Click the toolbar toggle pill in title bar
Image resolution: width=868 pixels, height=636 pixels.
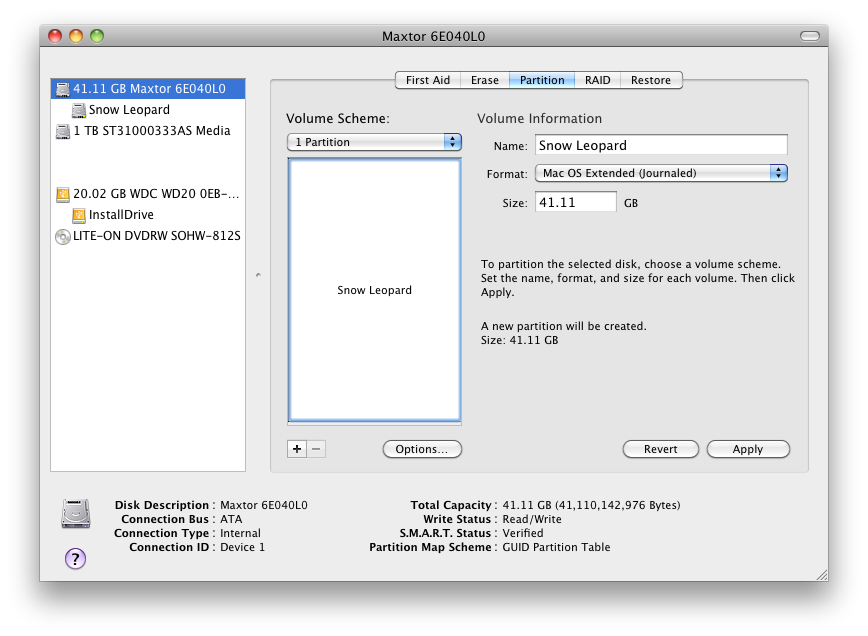[809, 36]
